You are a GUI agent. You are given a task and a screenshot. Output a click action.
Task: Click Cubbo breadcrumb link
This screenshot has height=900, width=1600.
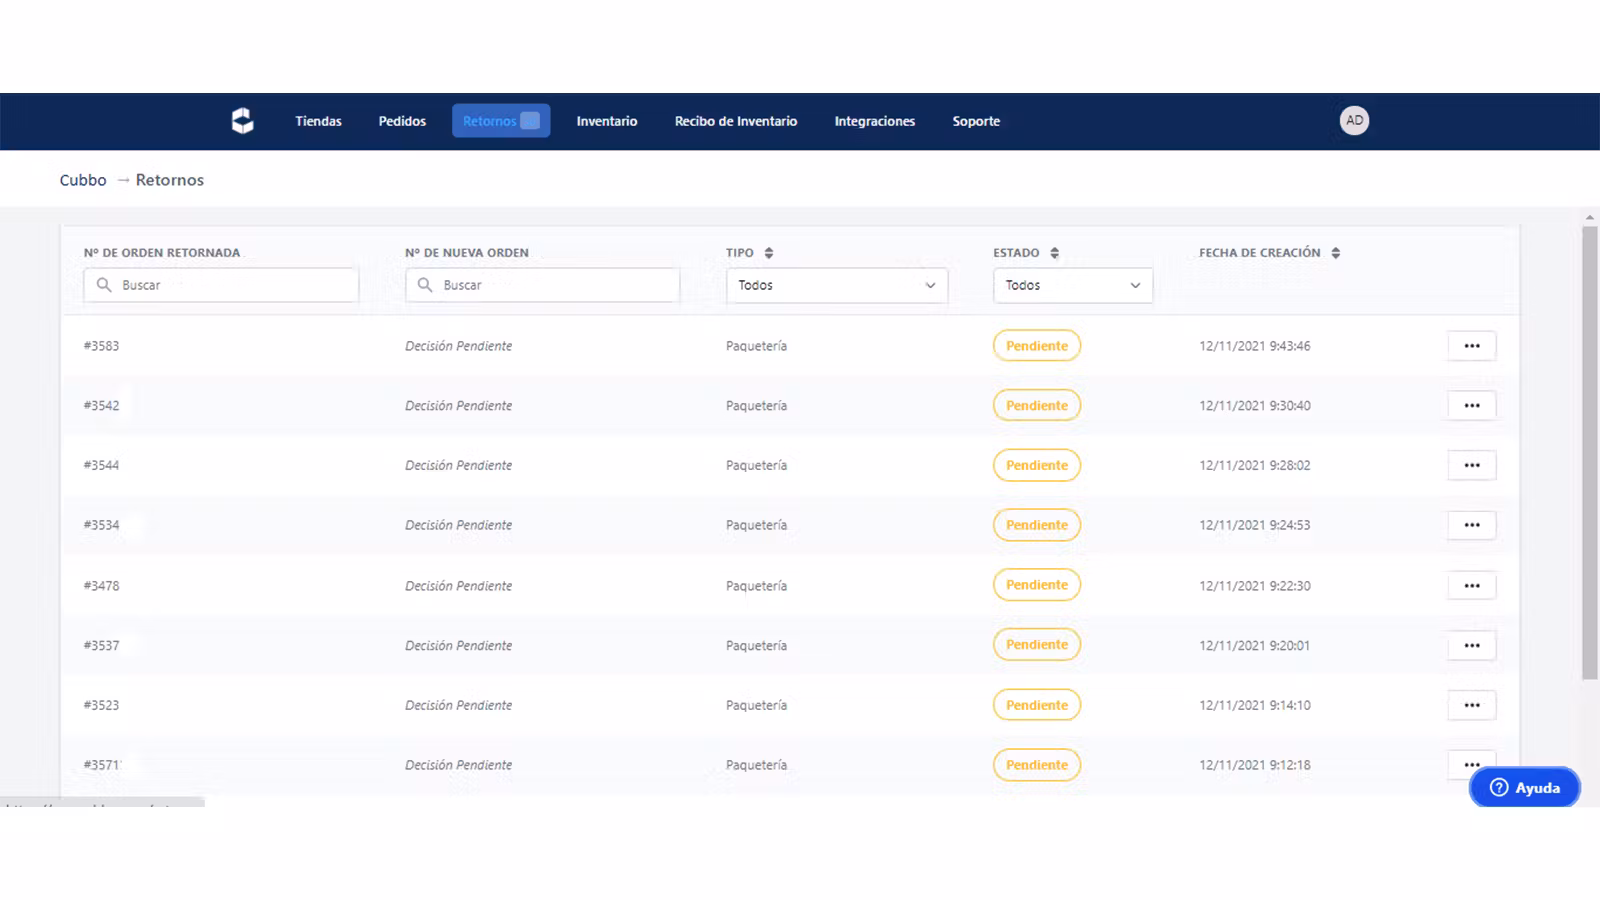pyautogui.click(x=83, y=180)
